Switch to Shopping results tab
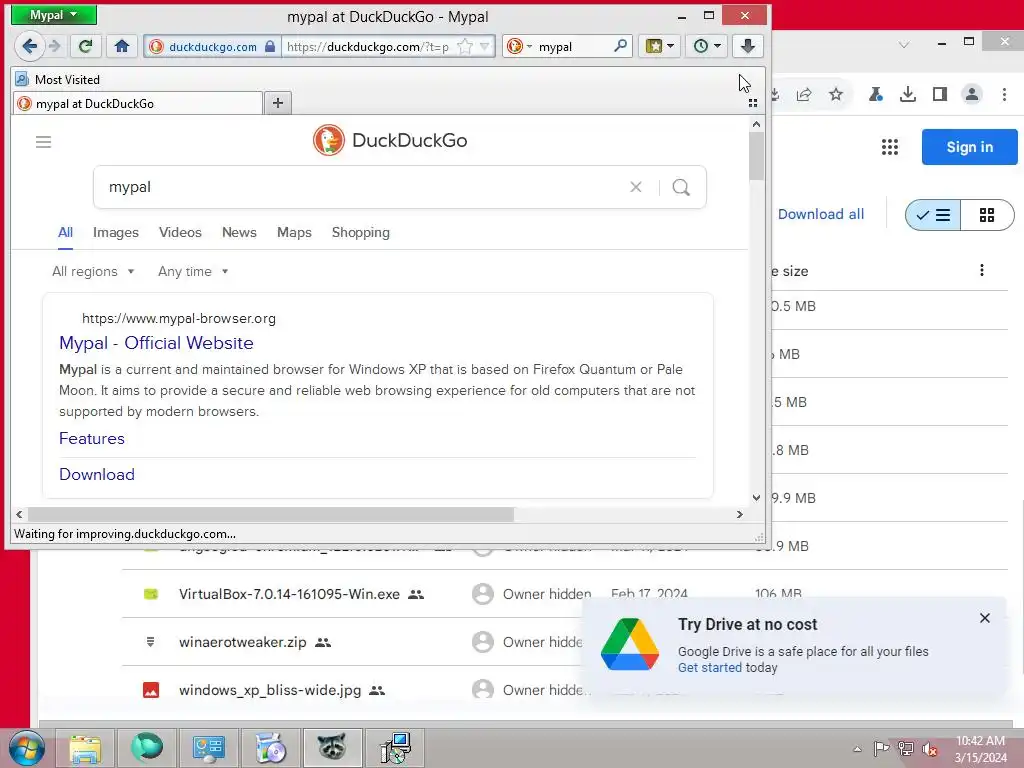The width and height of the screenshot is (1024, 768). [360, 232]
